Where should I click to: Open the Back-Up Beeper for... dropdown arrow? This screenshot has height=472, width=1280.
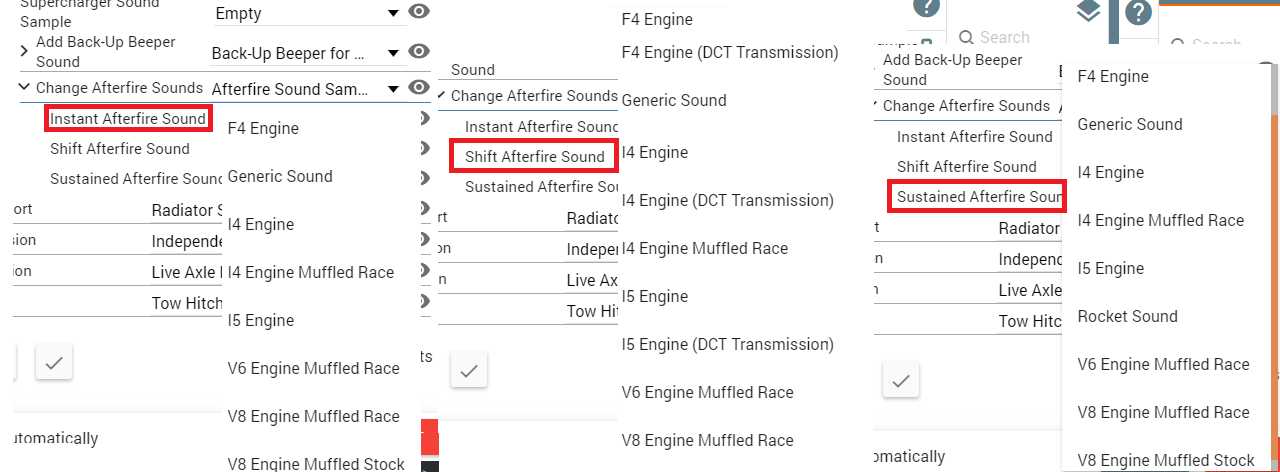[x=393, y=53]
